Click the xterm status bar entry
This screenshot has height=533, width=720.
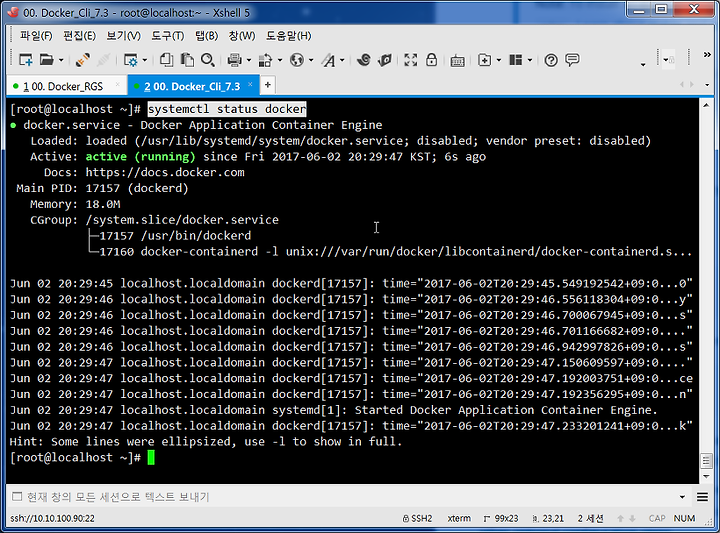click(459, 518)
